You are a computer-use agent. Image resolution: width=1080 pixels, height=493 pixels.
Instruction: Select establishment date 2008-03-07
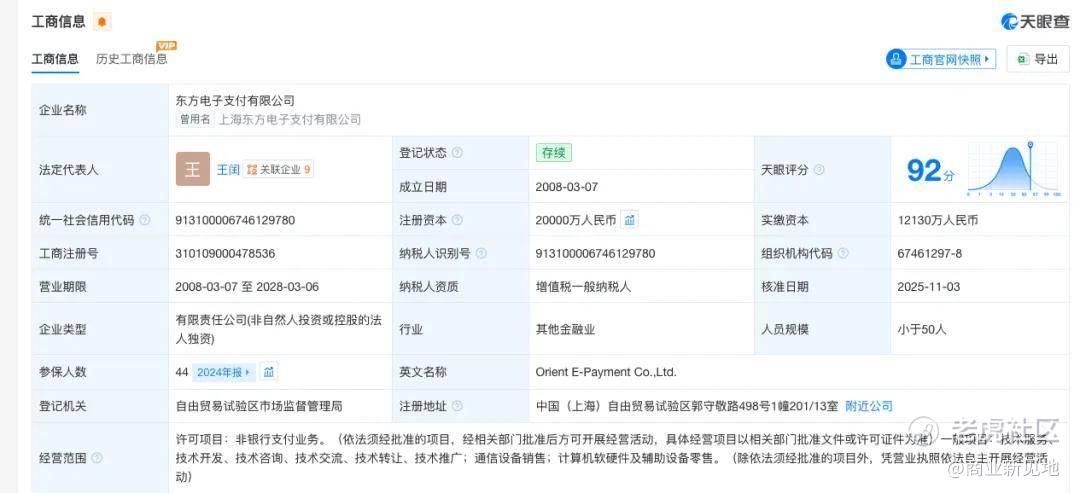567,187
